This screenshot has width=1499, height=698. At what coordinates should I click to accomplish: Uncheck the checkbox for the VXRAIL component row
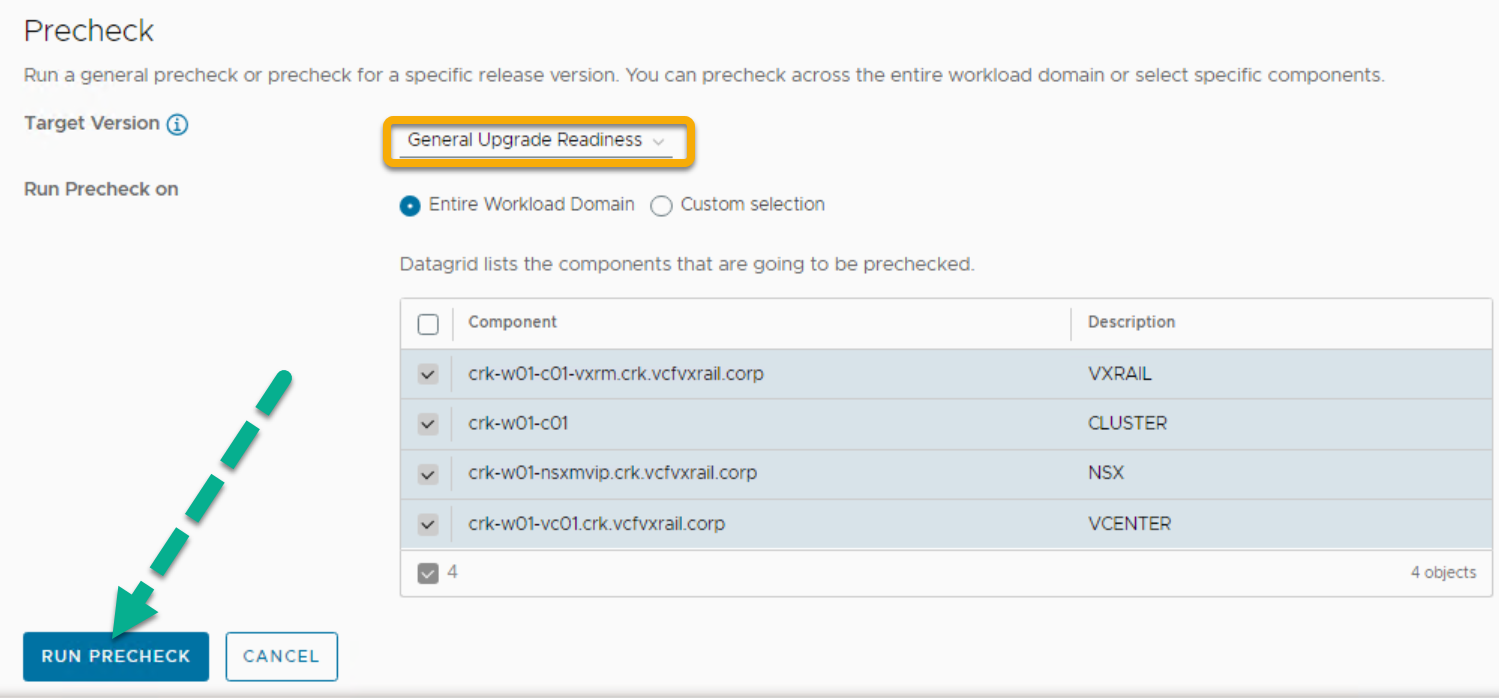[x=428, y=374]
